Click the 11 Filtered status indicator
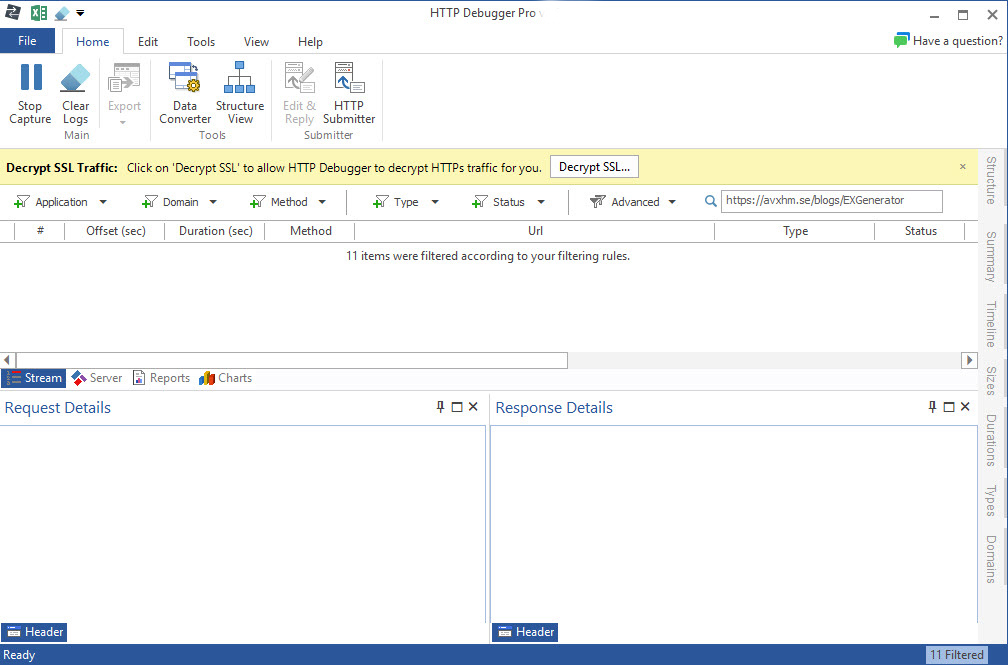The width and height of the screenshot is (1008, 665). pyautogui.click(x=957, y=655)
